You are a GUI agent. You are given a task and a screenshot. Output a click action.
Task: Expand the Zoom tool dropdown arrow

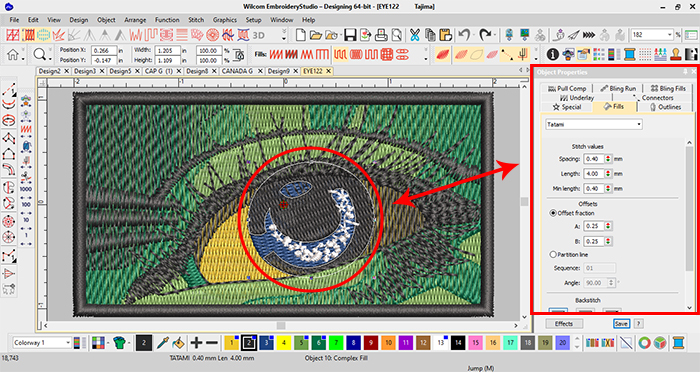[50, 59]
